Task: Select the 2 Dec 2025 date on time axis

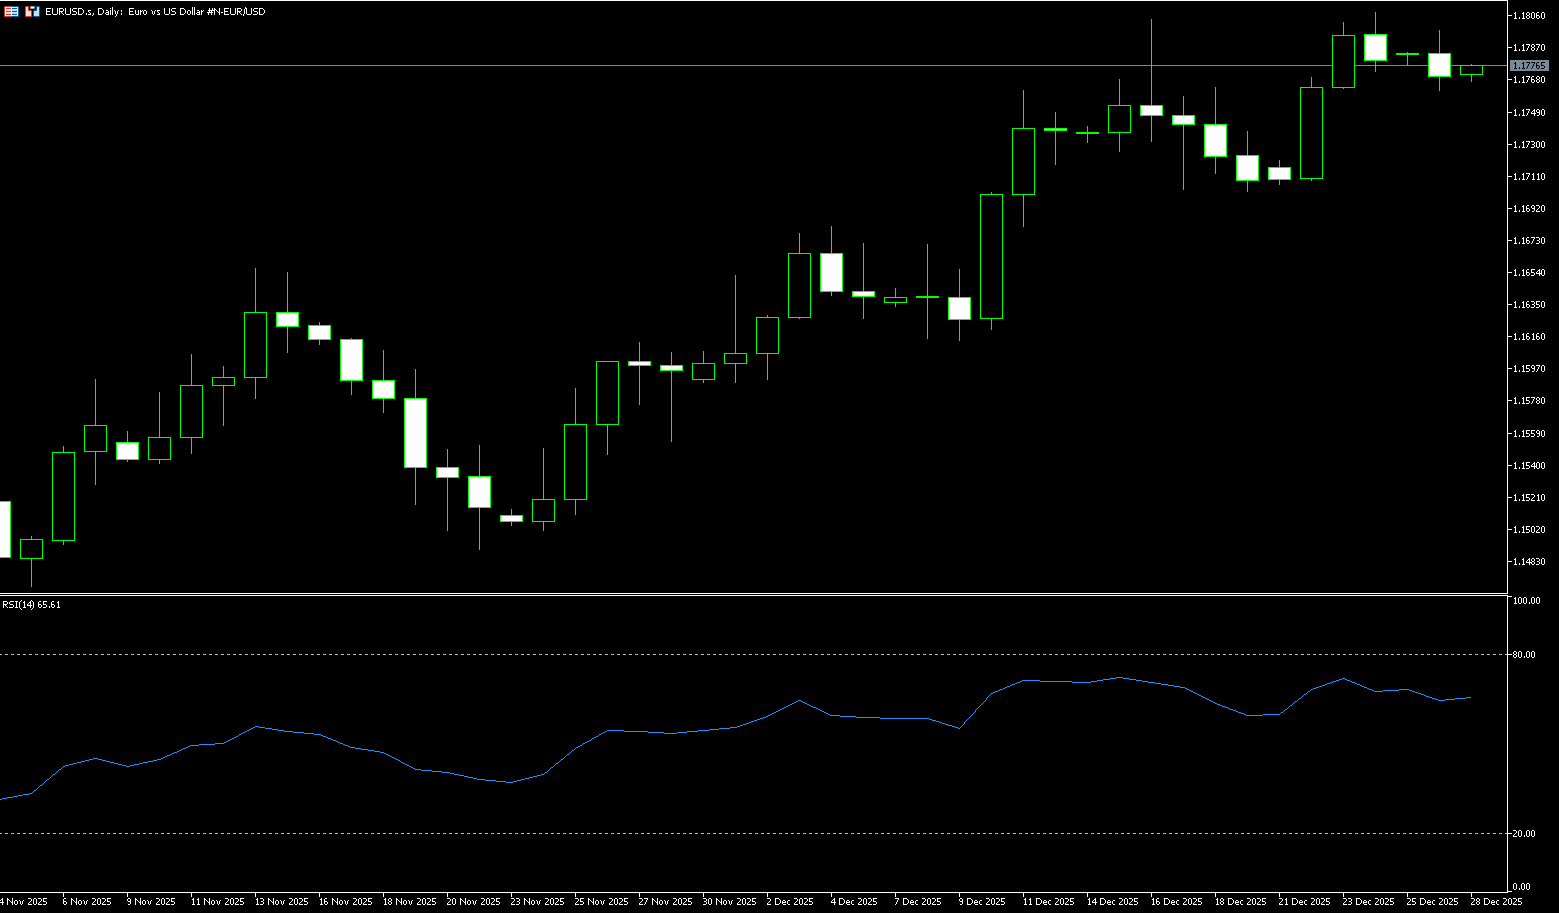Action: click(x=790, y=902)
